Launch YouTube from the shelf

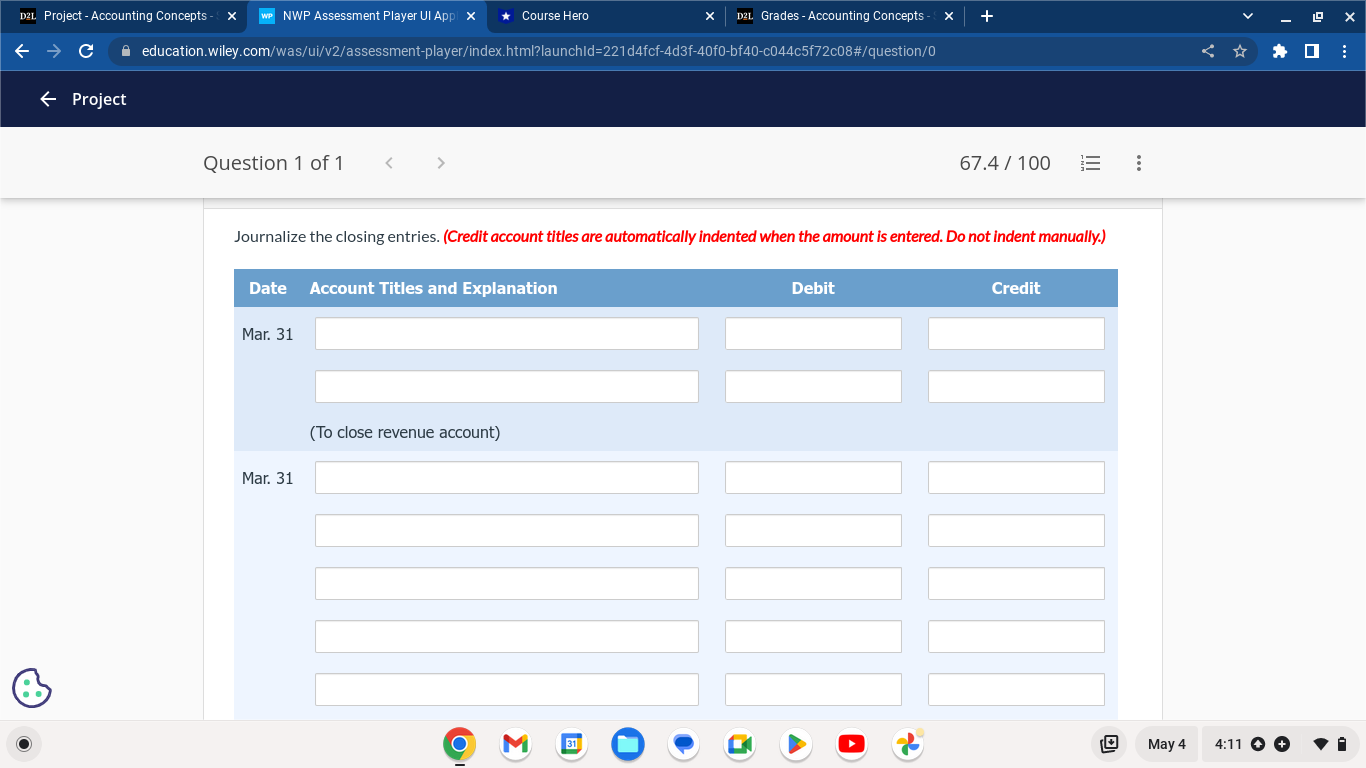(x=851, y=744)
